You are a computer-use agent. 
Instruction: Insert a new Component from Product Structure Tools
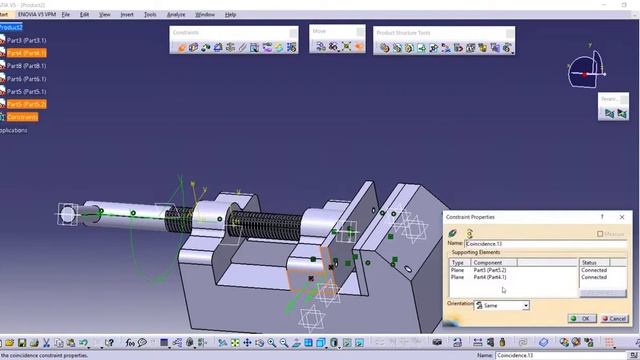tap(384, 48)
